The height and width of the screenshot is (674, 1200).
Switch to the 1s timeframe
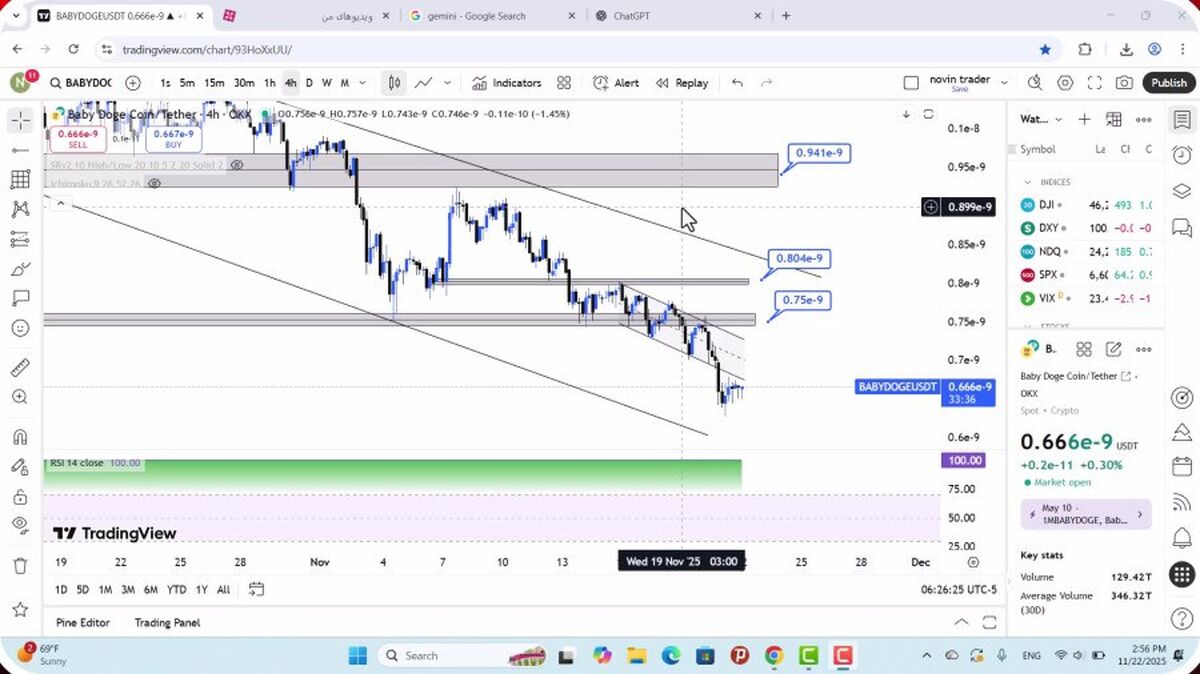[x=165, y=83]
